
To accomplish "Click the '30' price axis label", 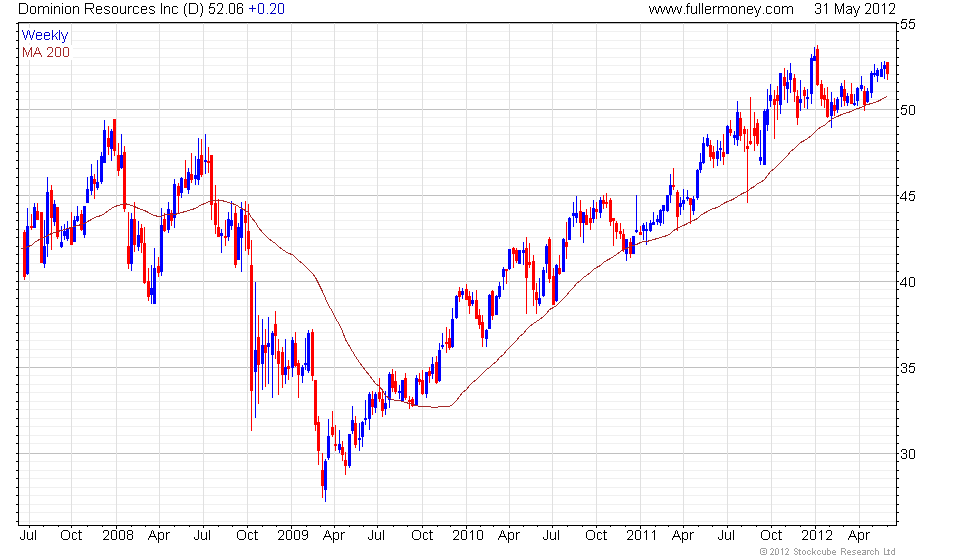I will point(908,454).
